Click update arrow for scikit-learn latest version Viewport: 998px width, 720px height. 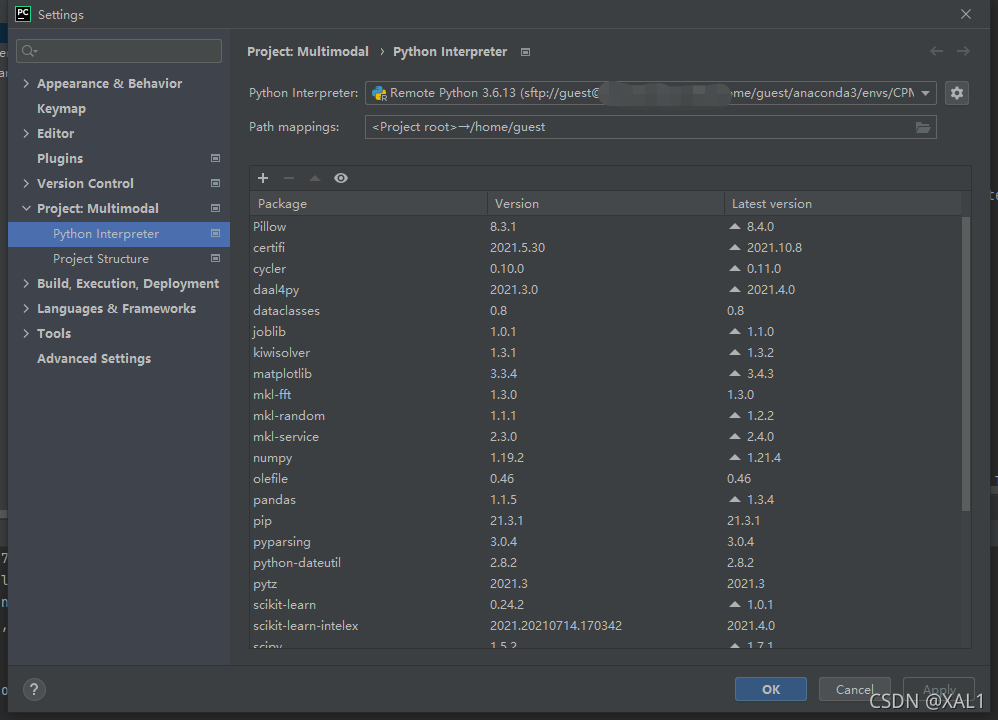pos(734,604)
